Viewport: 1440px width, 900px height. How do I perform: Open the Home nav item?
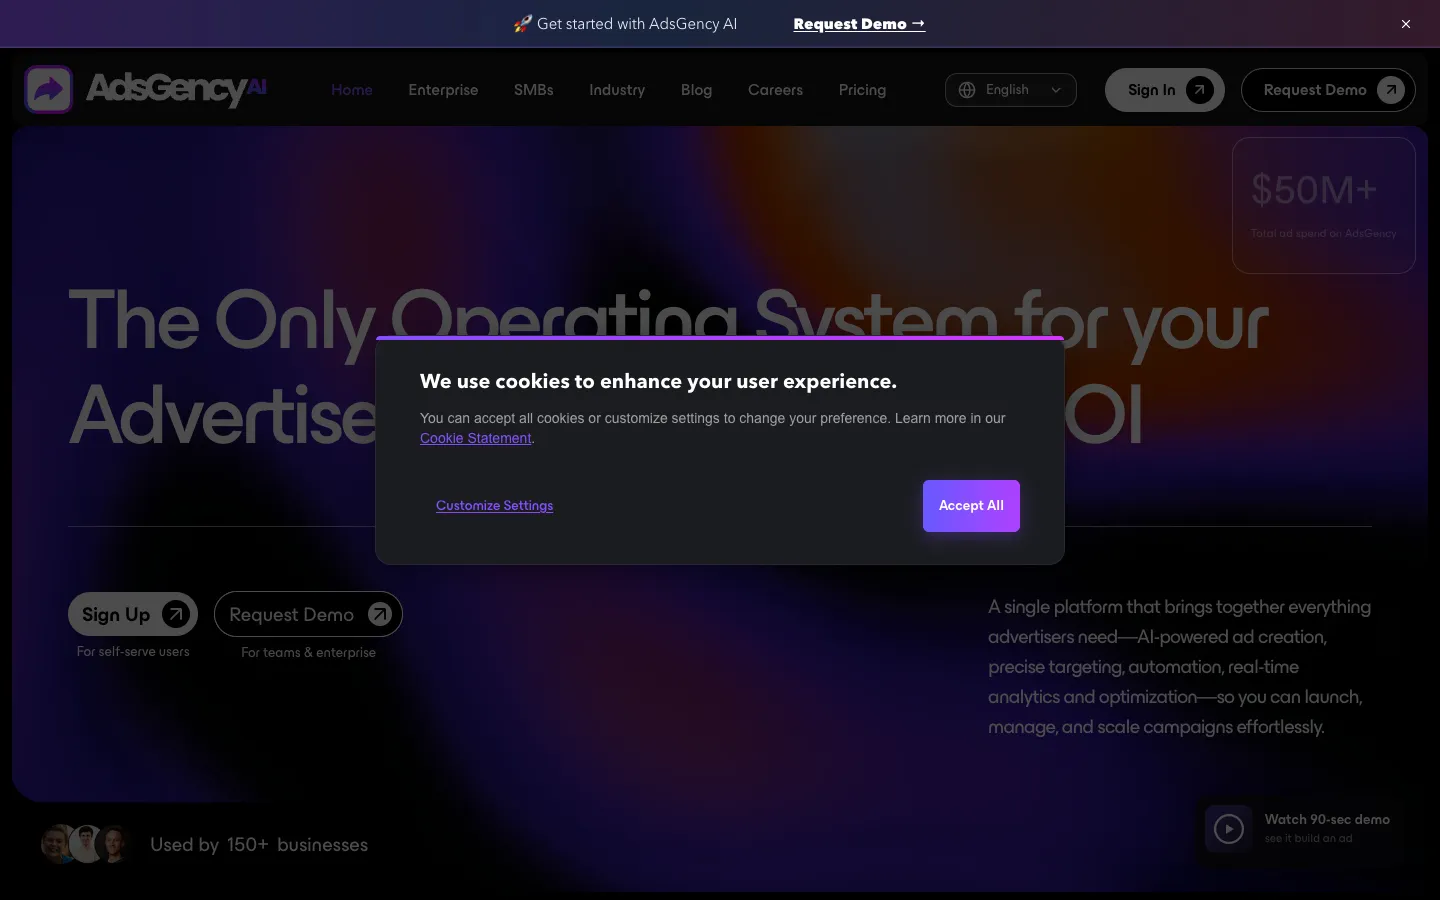pyautogui.click(x=352, y=90)
